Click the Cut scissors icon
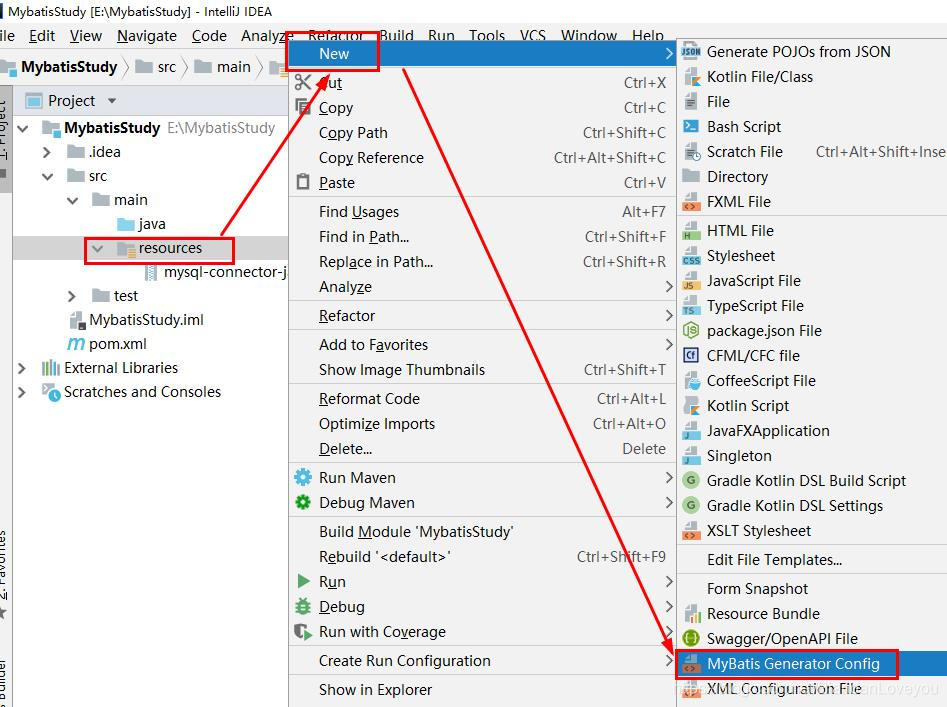 (x=303, y=82)
